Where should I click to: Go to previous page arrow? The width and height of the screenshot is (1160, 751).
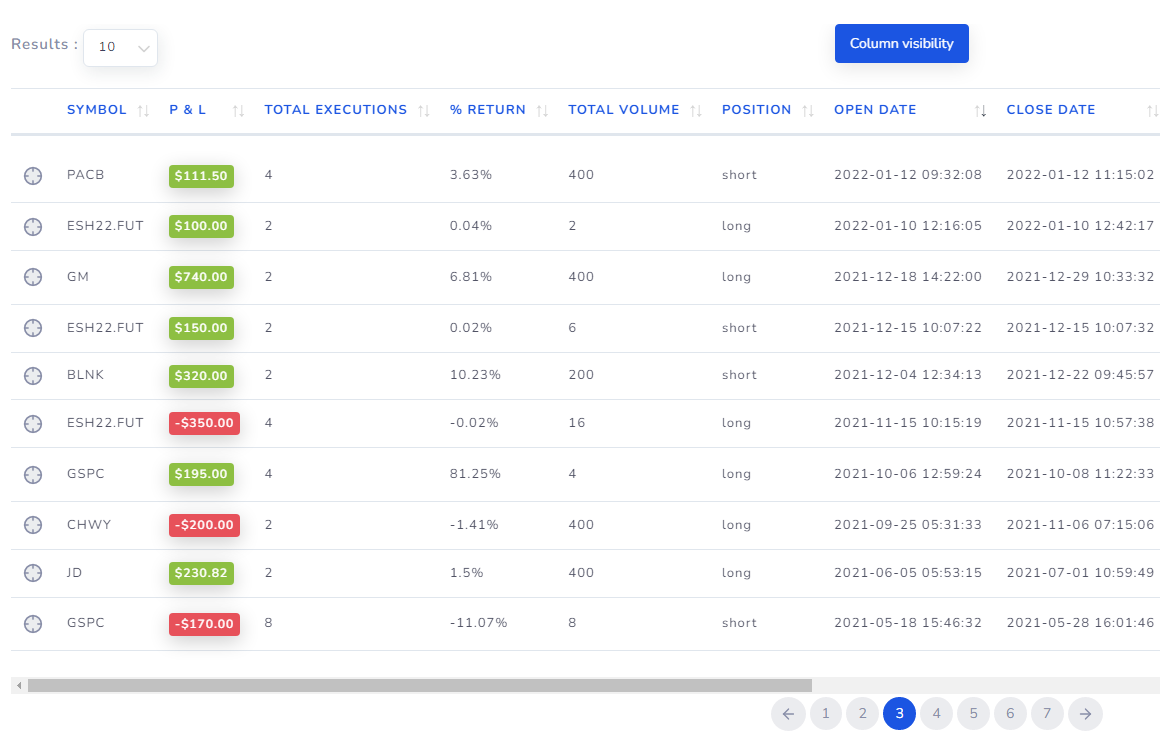[788, 714]
